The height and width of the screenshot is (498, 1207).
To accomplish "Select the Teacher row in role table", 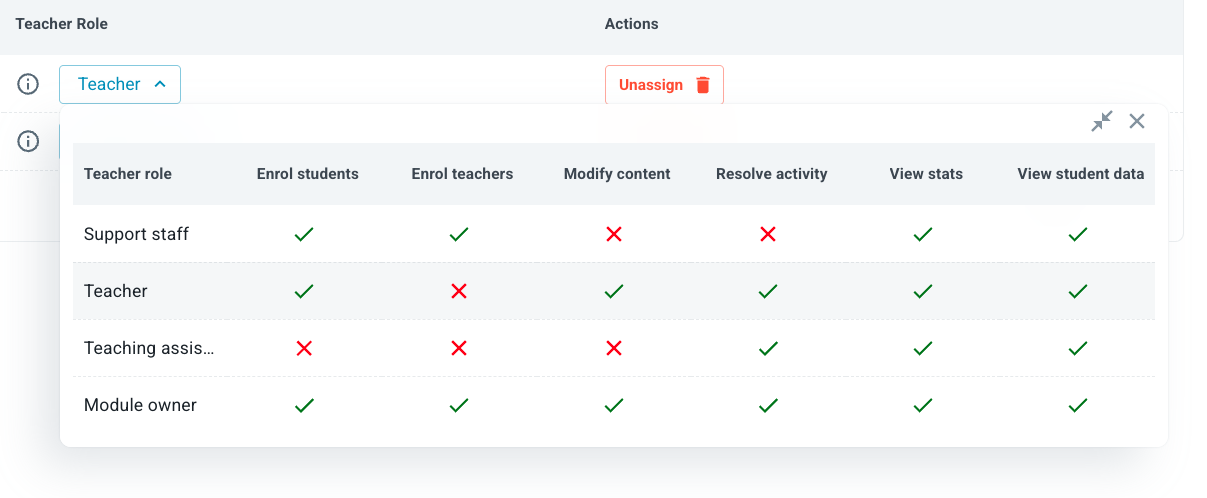I will tap(116, 291).
